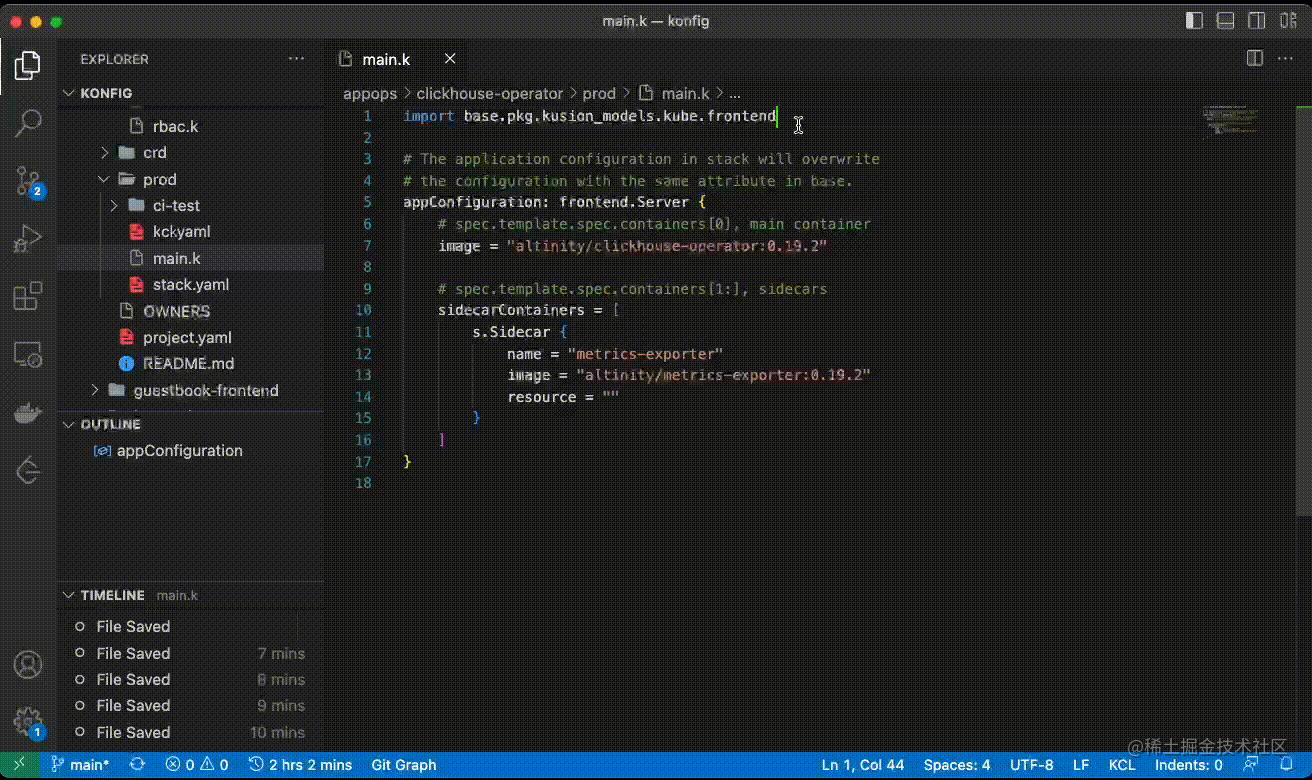Open Git Graph from status bar
The height and width of the screenshot is (780, 1312).
[x=404, y=765]
